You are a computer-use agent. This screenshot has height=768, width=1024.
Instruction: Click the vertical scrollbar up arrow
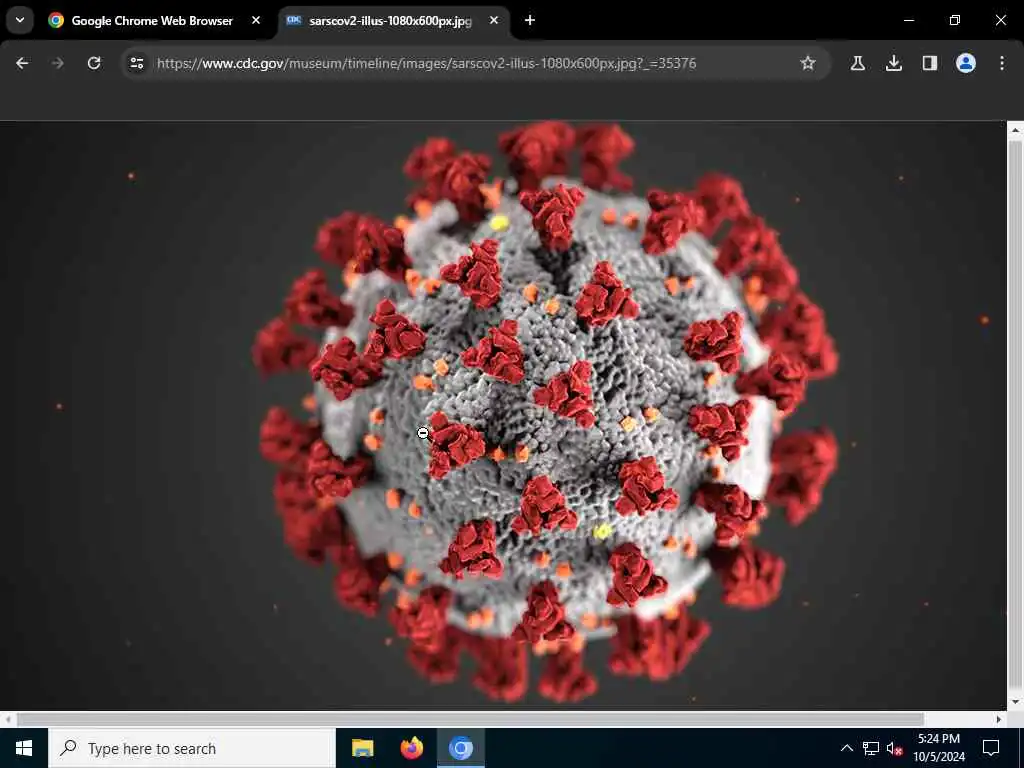(x=1015, y=130)
